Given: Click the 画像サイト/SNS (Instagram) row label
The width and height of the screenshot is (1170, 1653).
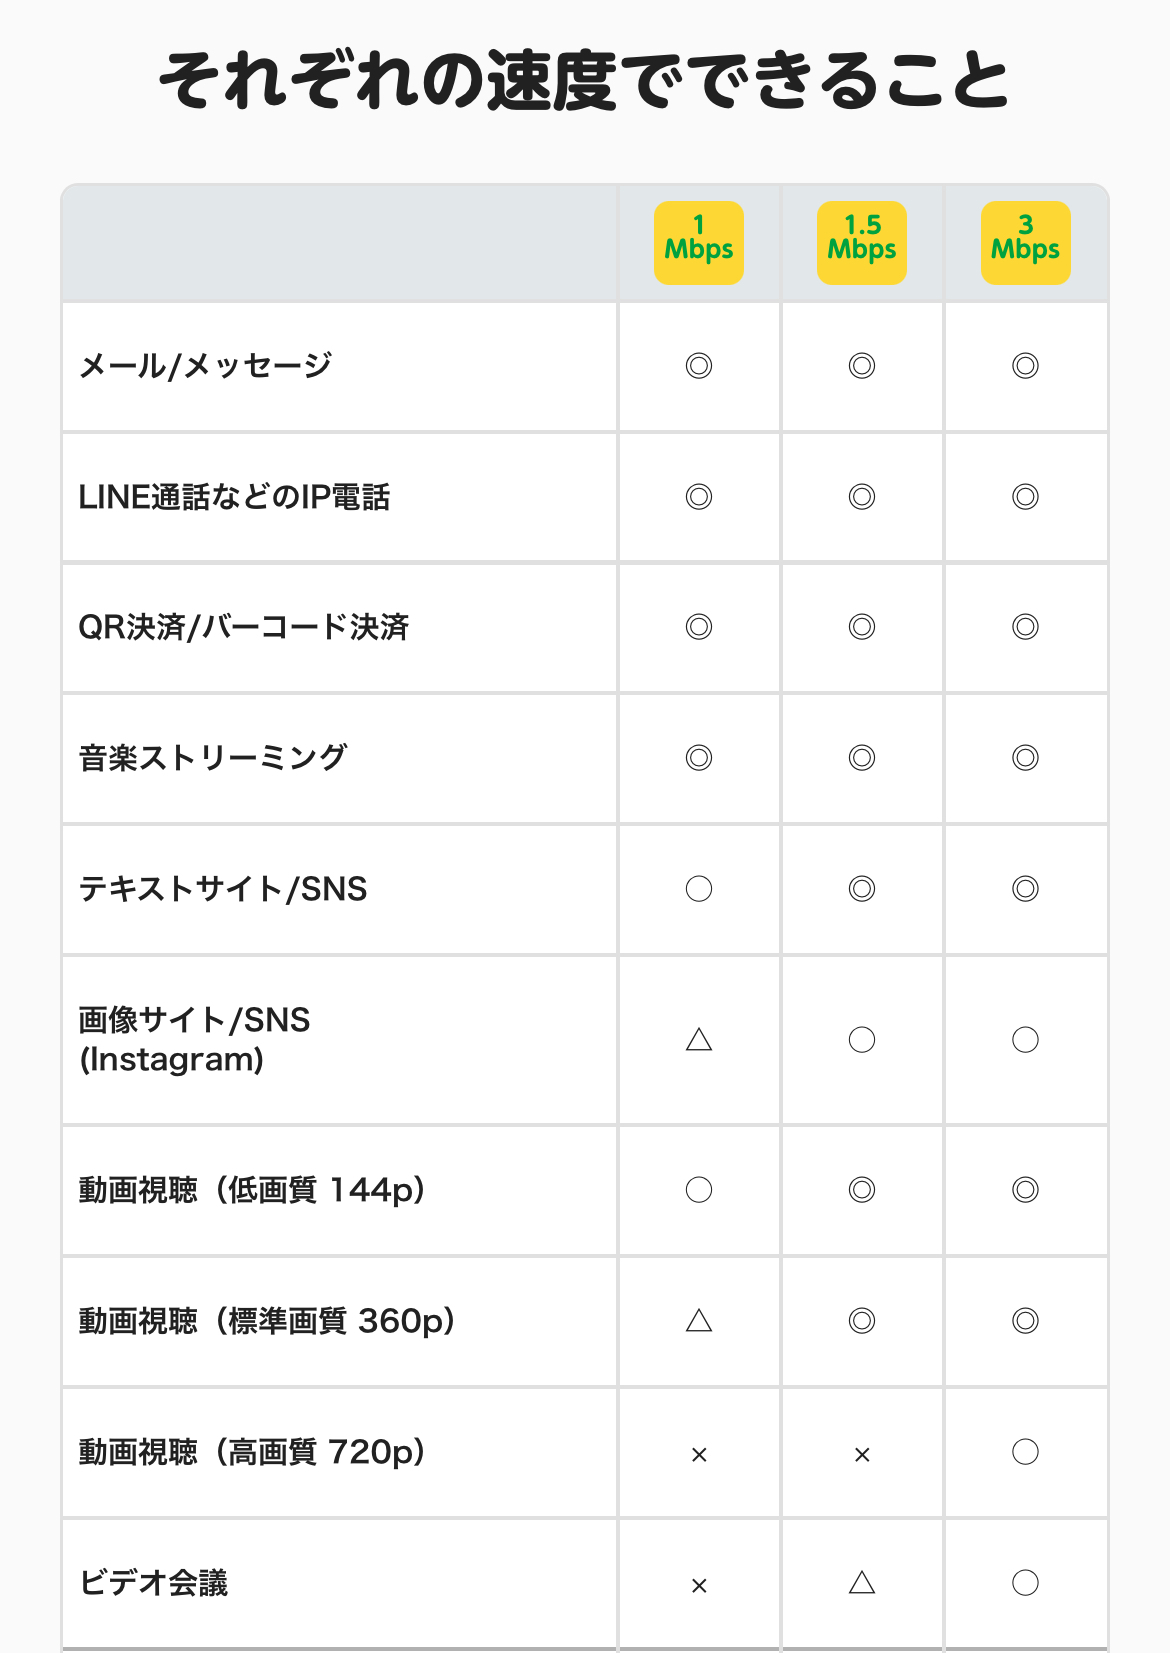Looking at the screenshot, I should [x=194, y=1039].
